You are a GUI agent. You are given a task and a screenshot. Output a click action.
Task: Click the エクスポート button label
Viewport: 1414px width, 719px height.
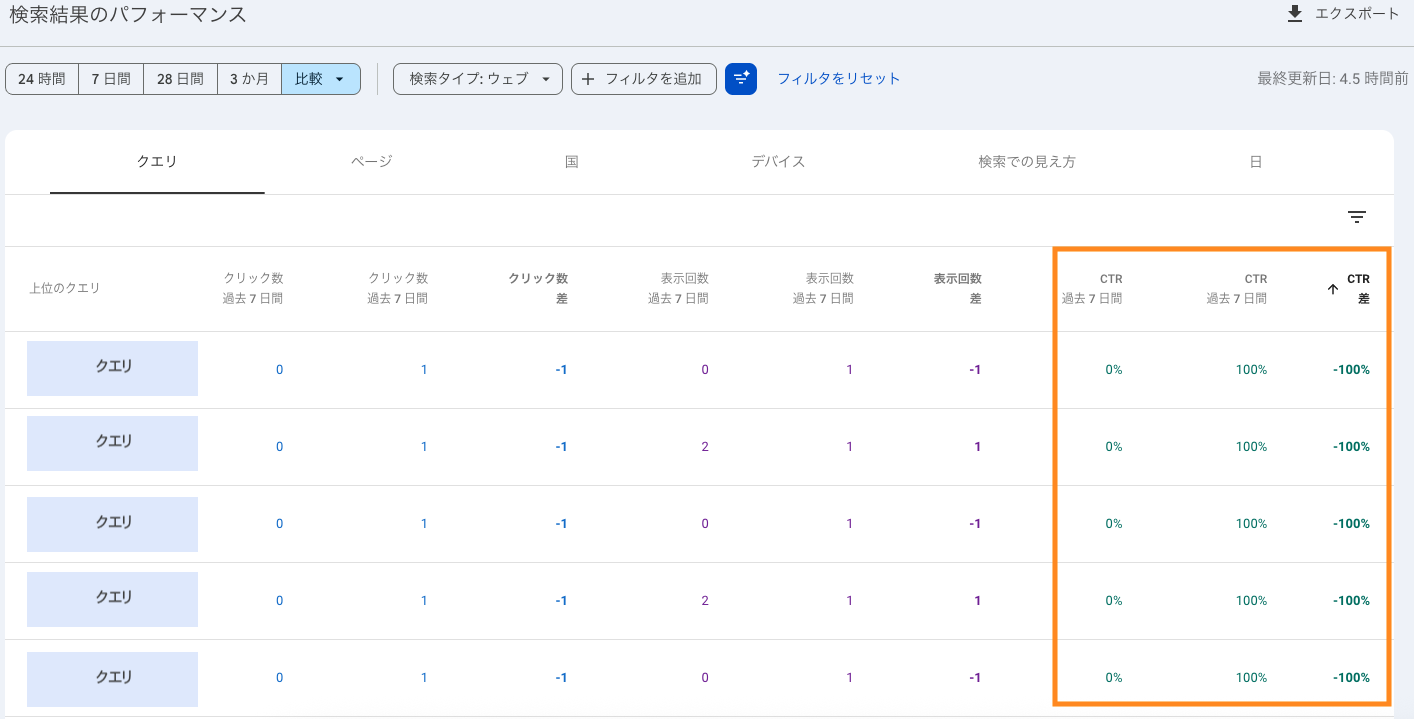click(1357, 14)
